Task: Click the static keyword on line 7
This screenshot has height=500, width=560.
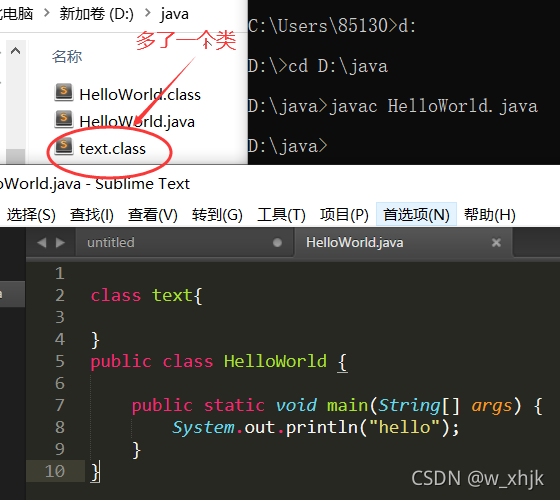Action: point(234,405)
